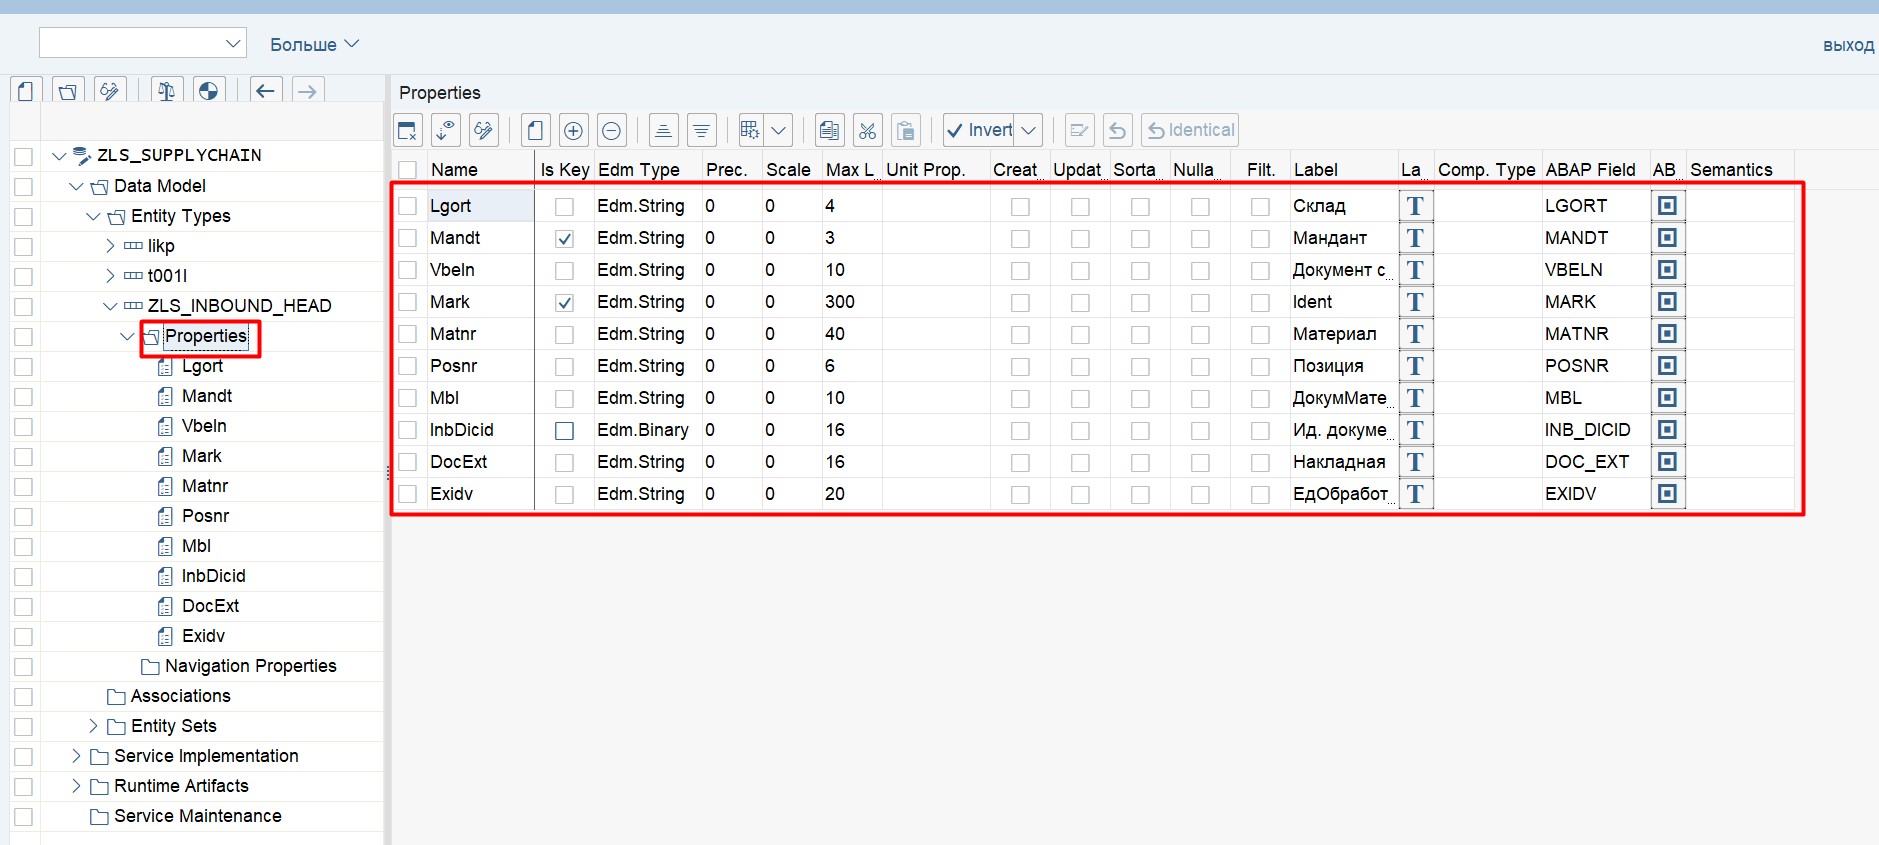Image resolution: width=1879 pixels, height=845 pixels.
Task: Go forward with the right arrow icon
Action: [x=307, y=91]
